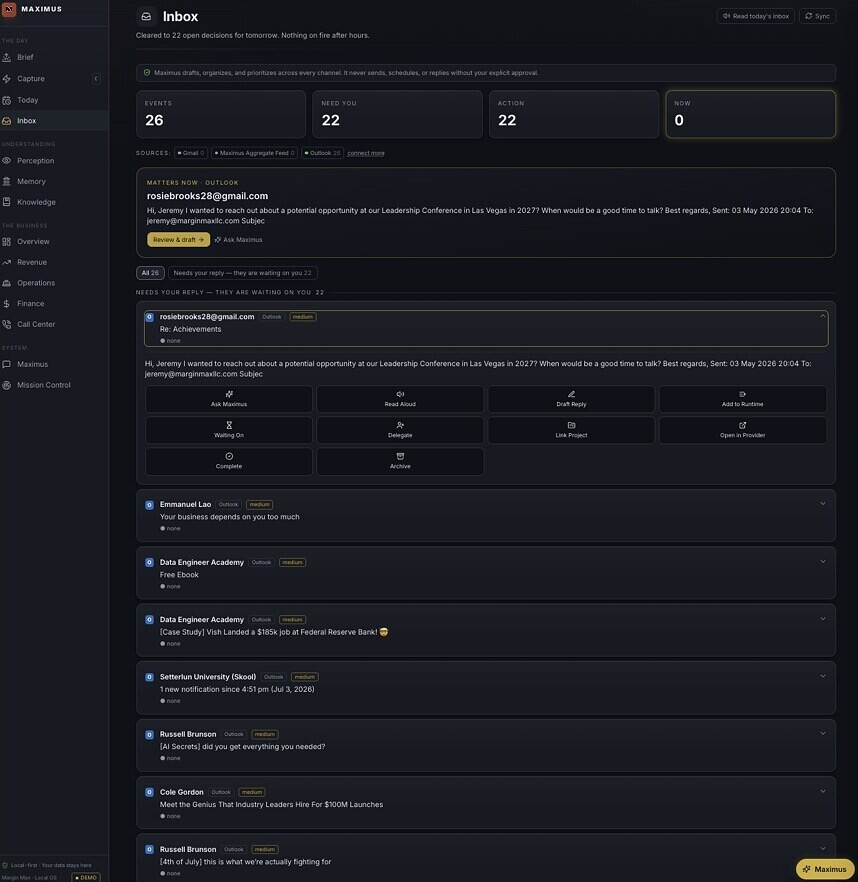Click the Maximus logo icon
Screen dimensions: 858x882
(x=9, y=9)
